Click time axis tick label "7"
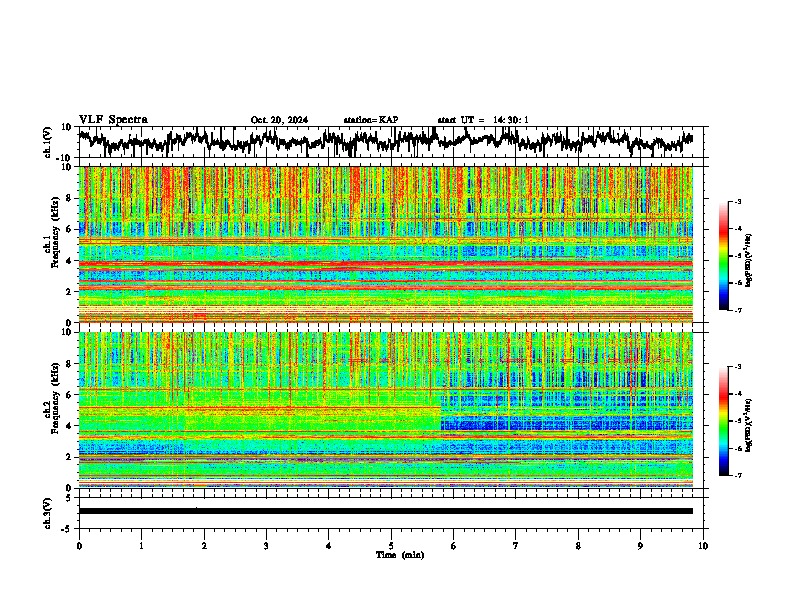This screenshot has height=612, width=792. click(x=516, y=546)
